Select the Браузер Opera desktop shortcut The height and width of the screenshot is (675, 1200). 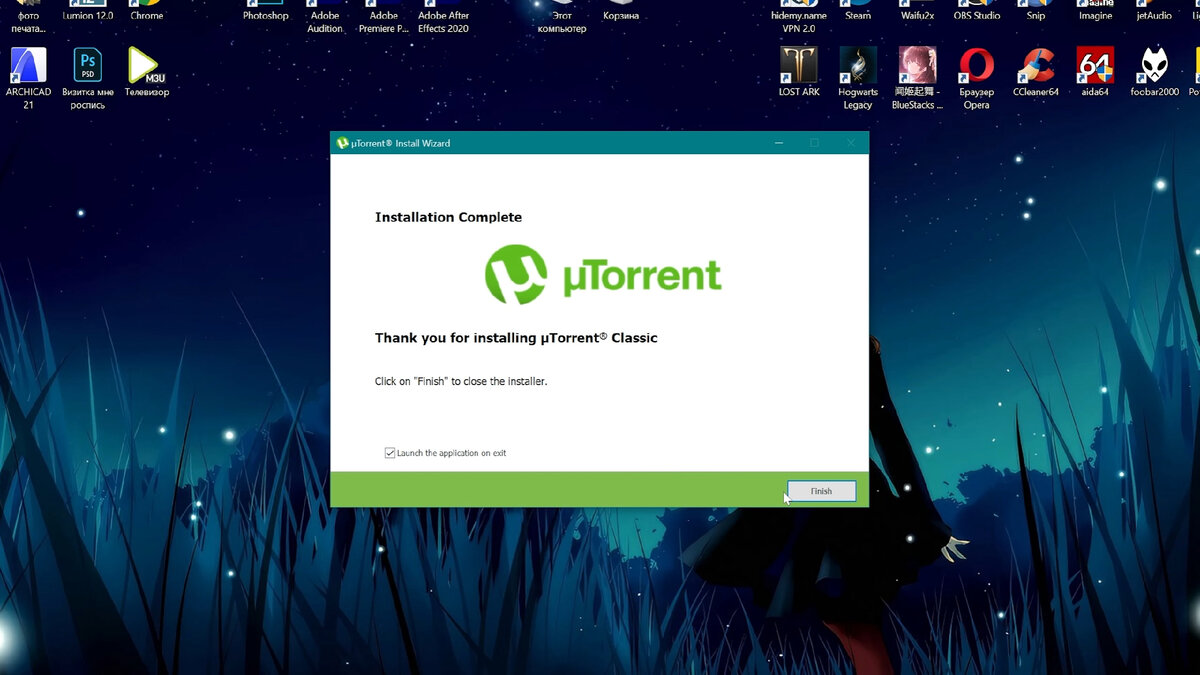click(976, 77)
